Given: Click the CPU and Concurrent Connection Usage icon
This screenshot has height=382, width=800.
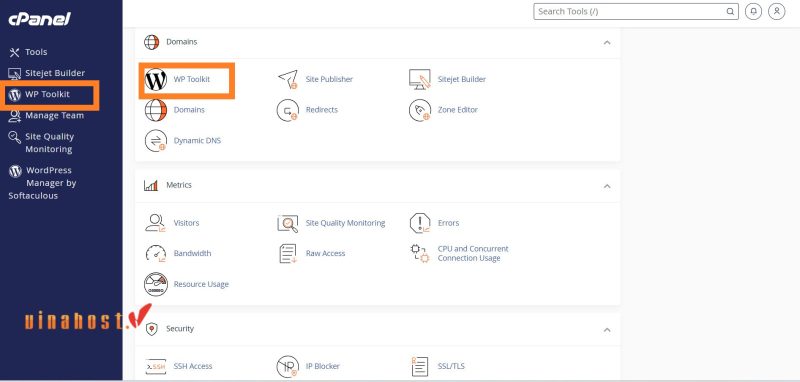Looking at the screenshot, I should point(420,253).
